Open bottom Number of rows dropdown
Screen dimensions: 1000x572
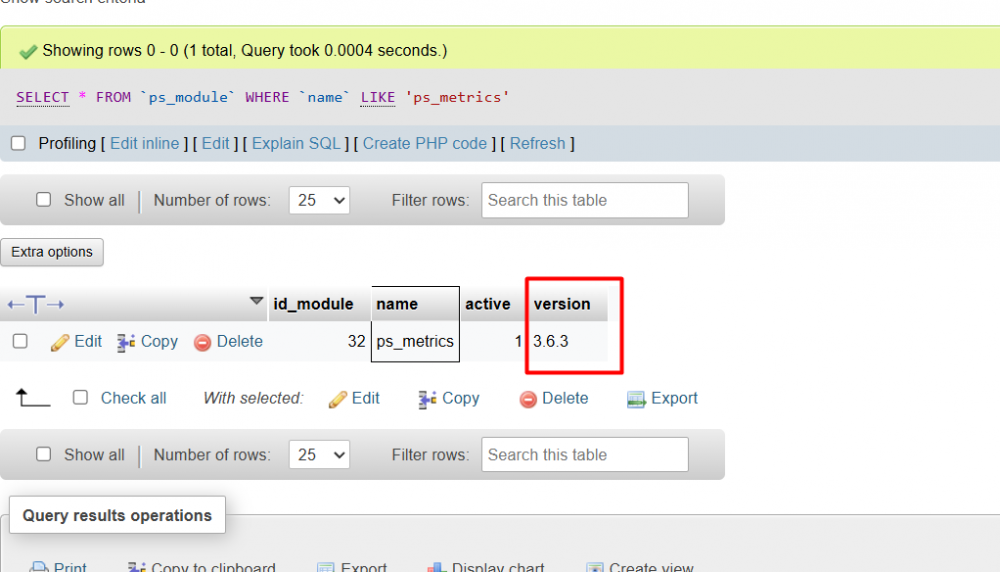(319, 455)
